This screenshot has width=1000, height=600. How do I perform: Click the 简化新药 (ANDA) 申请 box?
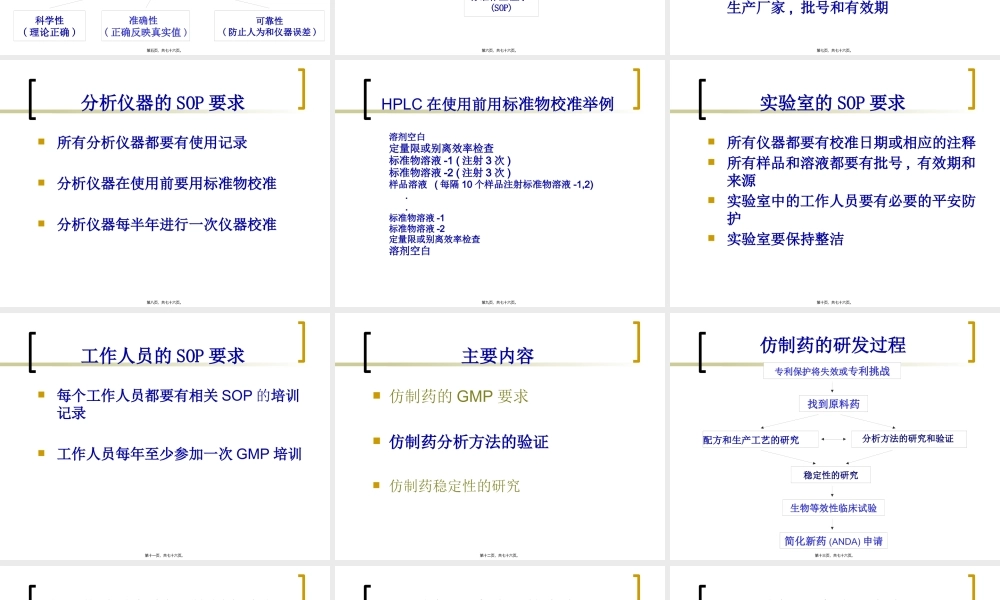832,539
